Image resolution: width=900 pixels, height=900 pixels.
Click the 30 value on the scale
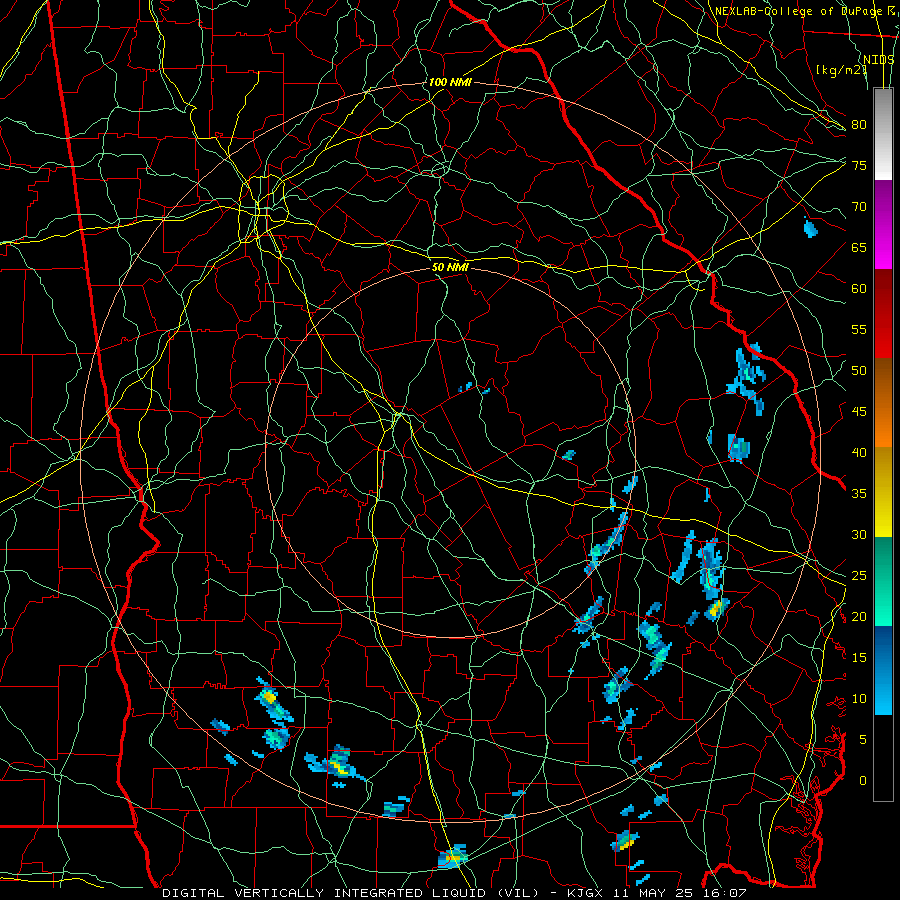(859, 534)
